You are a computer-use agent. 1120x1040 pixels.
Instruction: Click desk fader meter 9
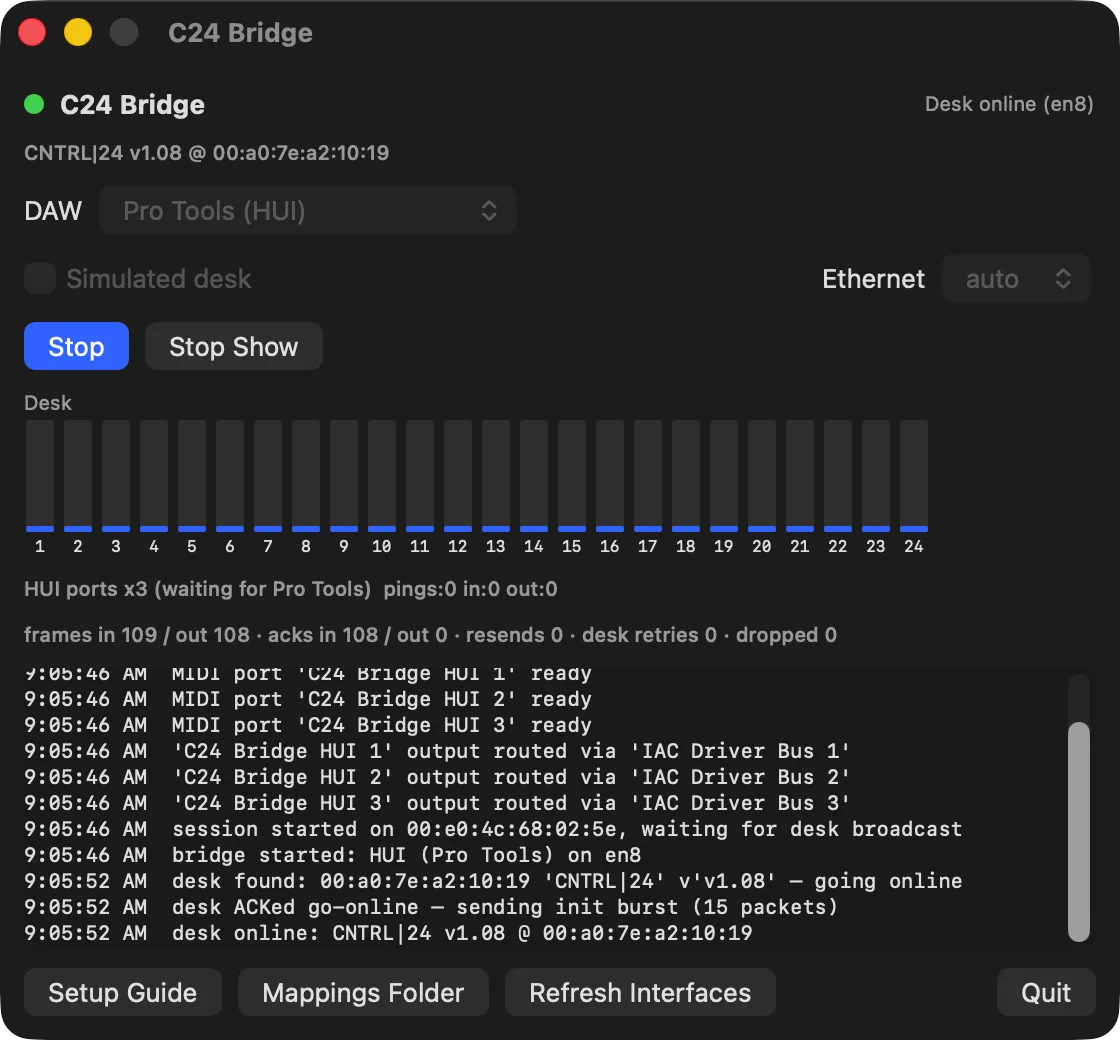click(344, 476)
